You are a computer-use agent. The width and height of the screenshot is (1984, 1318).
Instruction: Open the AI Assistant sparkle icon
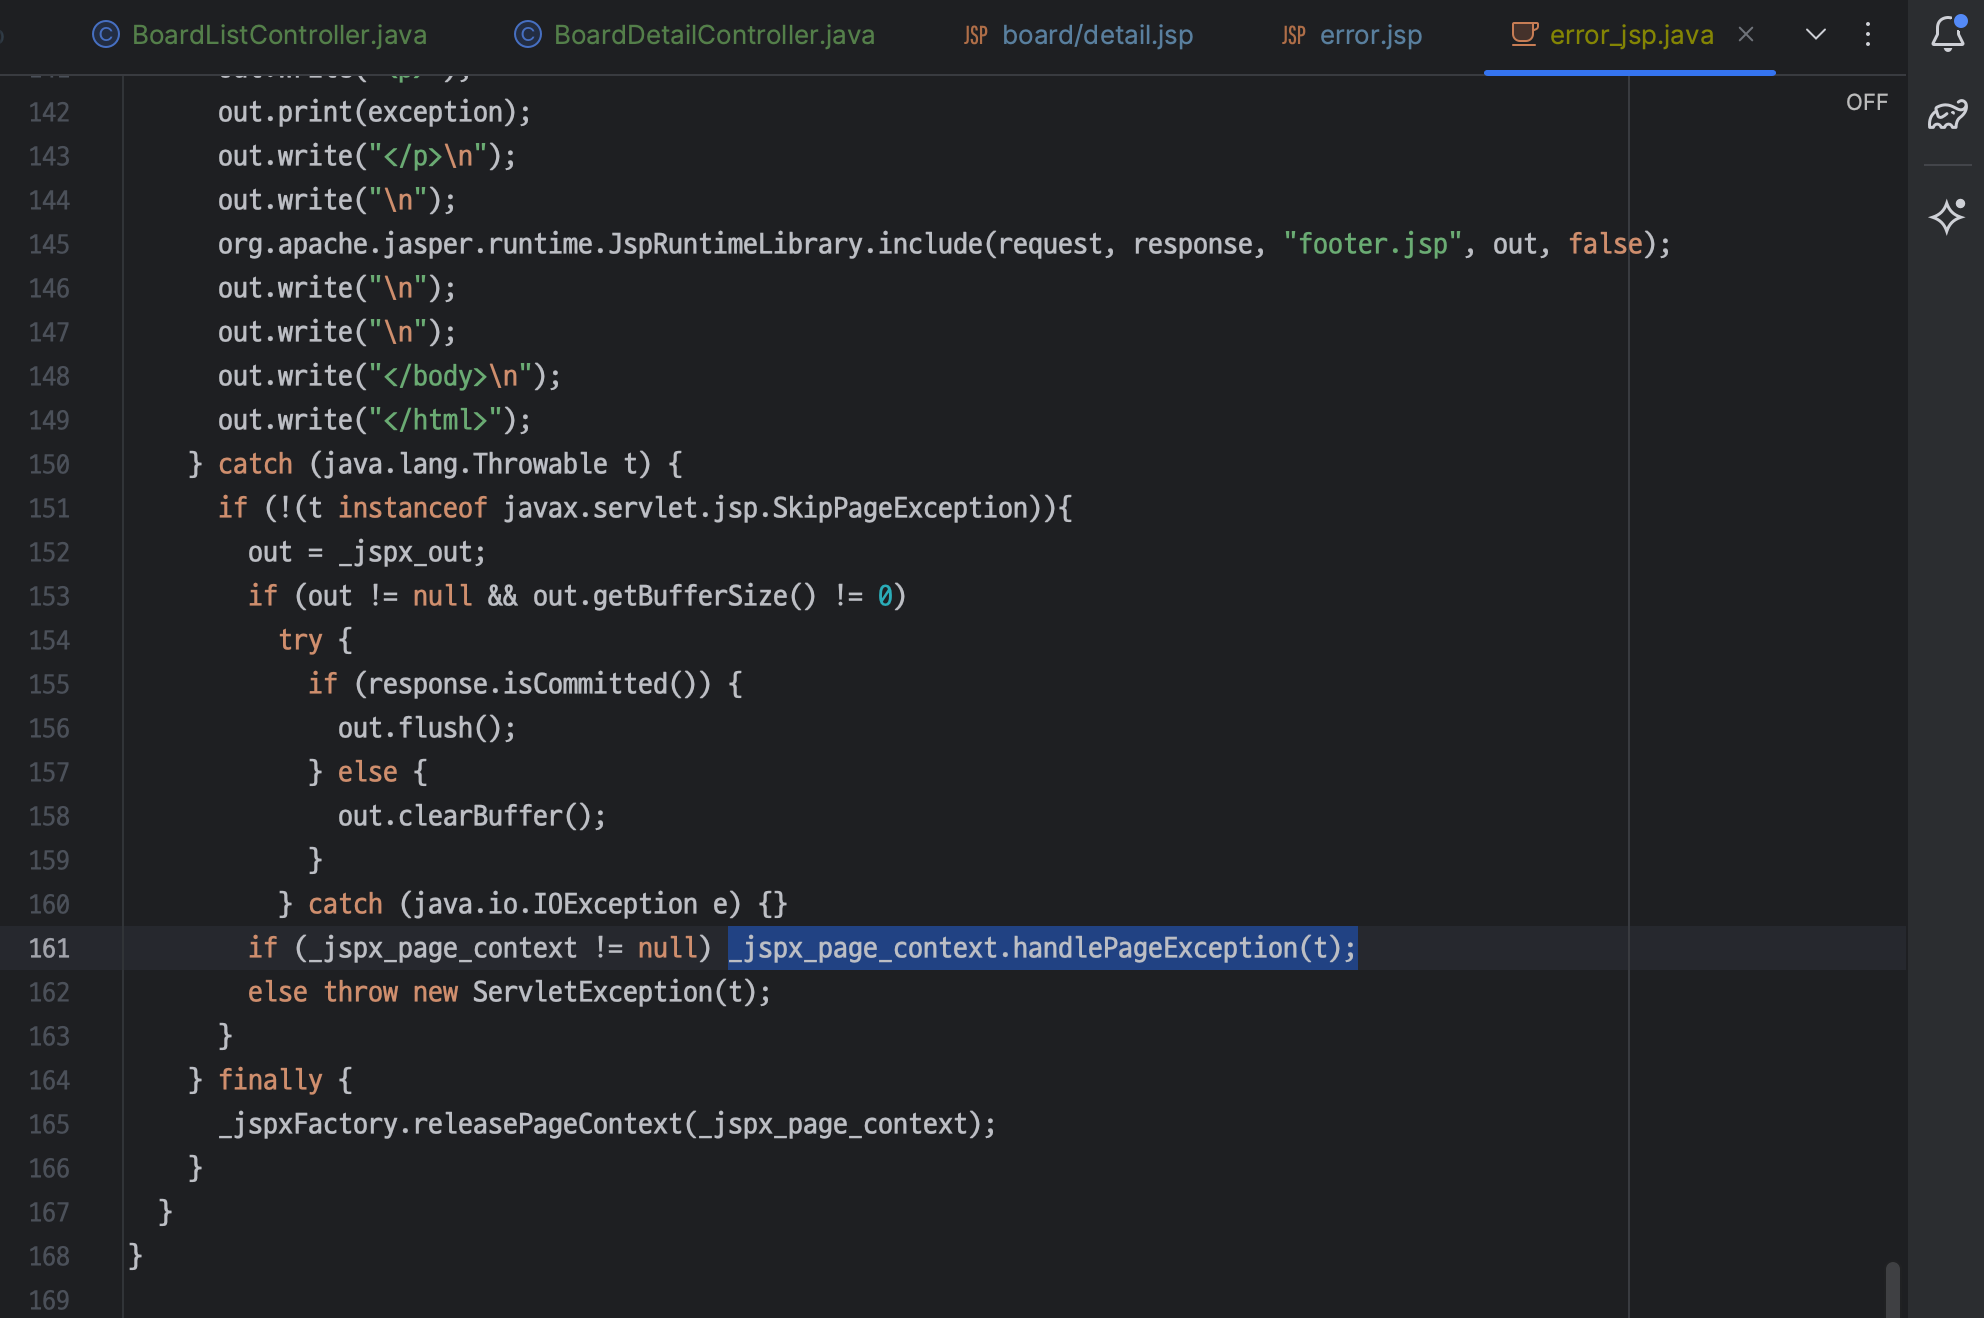click(1947, 216)
